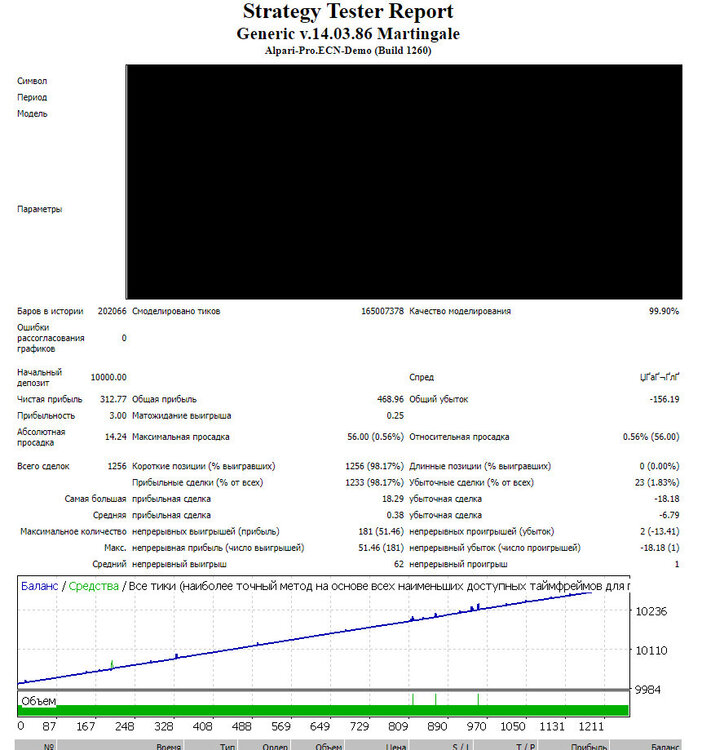Select short positions value '1256 (98.17%)'
Viewport: 702px width, 750px height.
[374, 466]
